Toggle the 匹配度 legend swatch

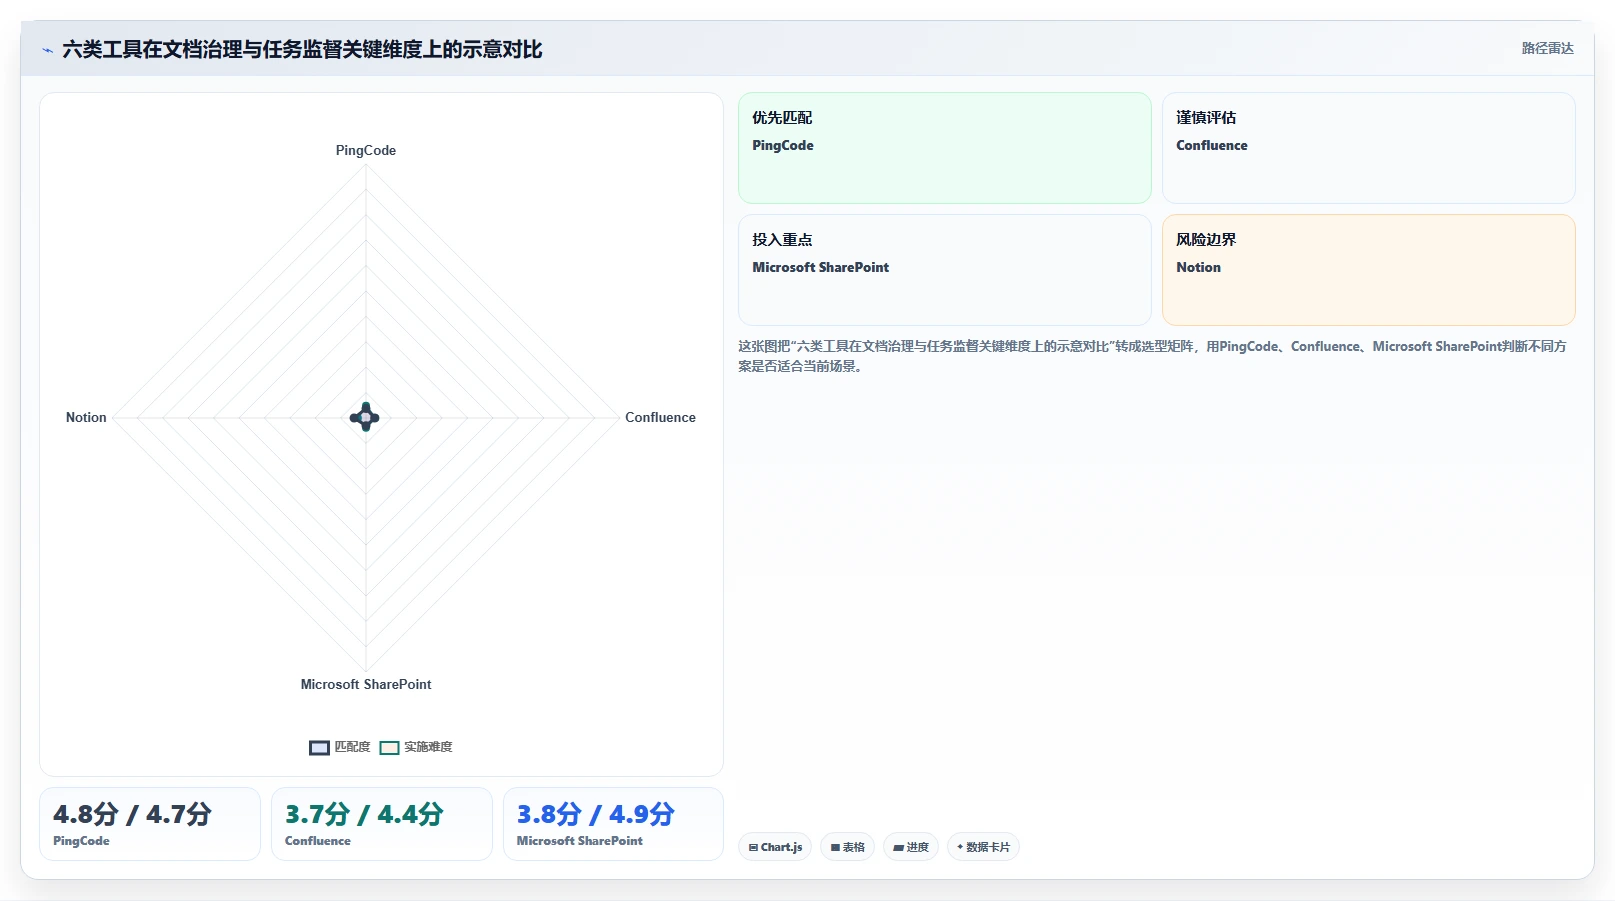coord(319,748)
